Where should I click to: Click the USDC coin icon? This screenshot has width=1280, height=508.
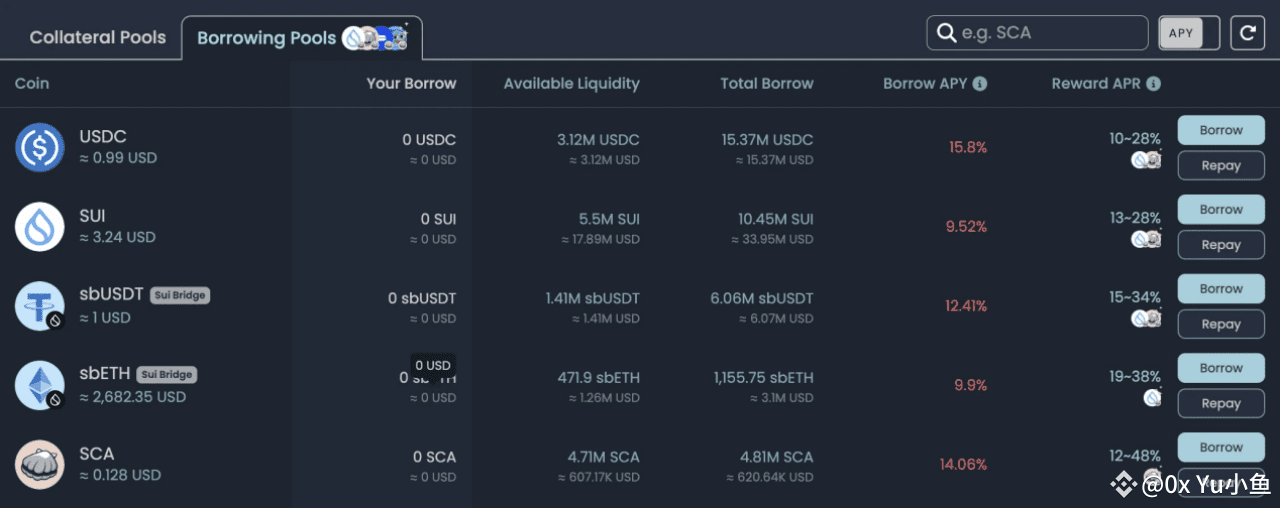coord(40,147)
